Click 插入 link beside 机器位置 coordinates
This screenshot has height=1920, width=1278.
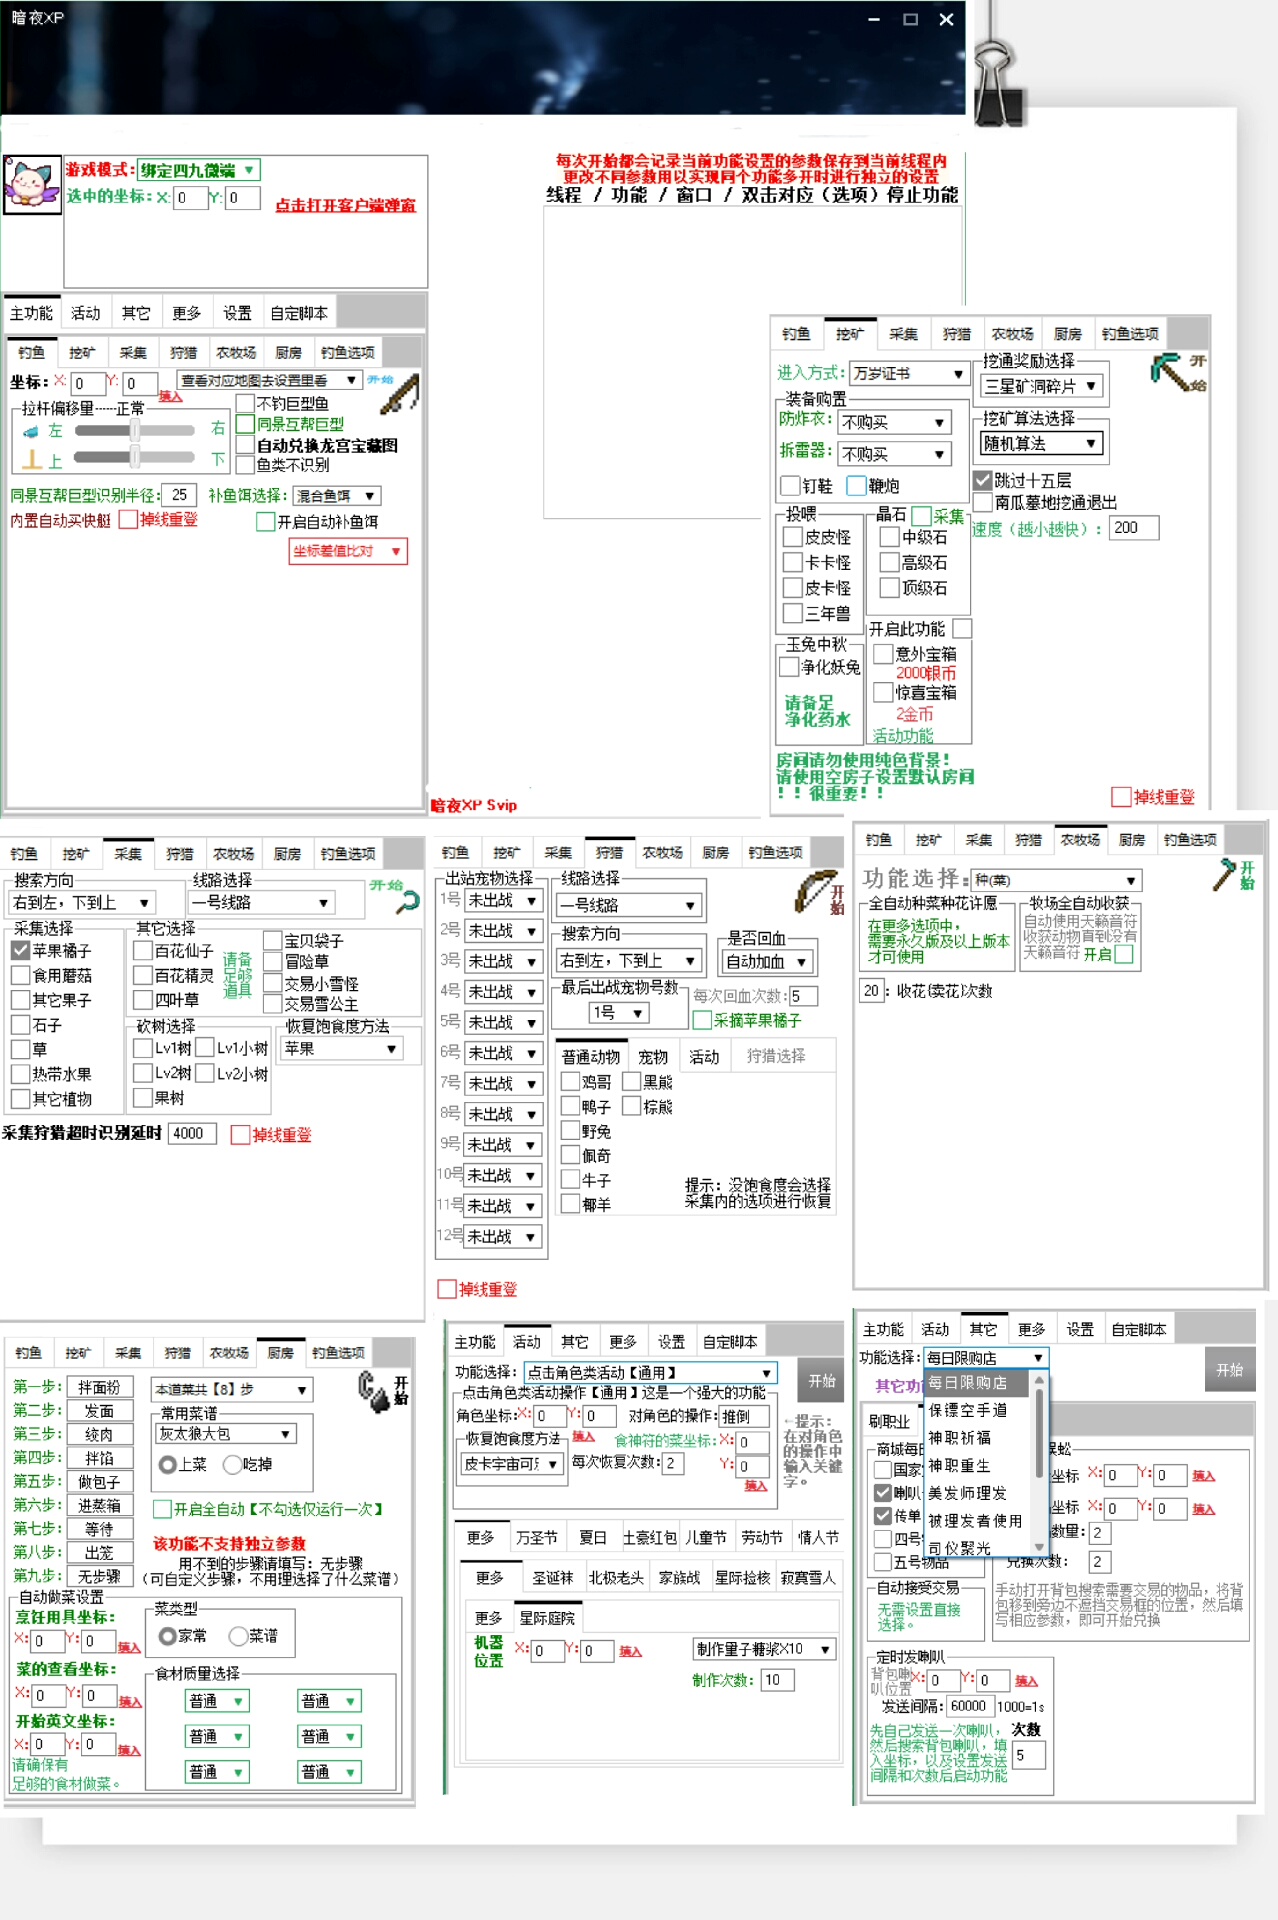[630, 1651]
